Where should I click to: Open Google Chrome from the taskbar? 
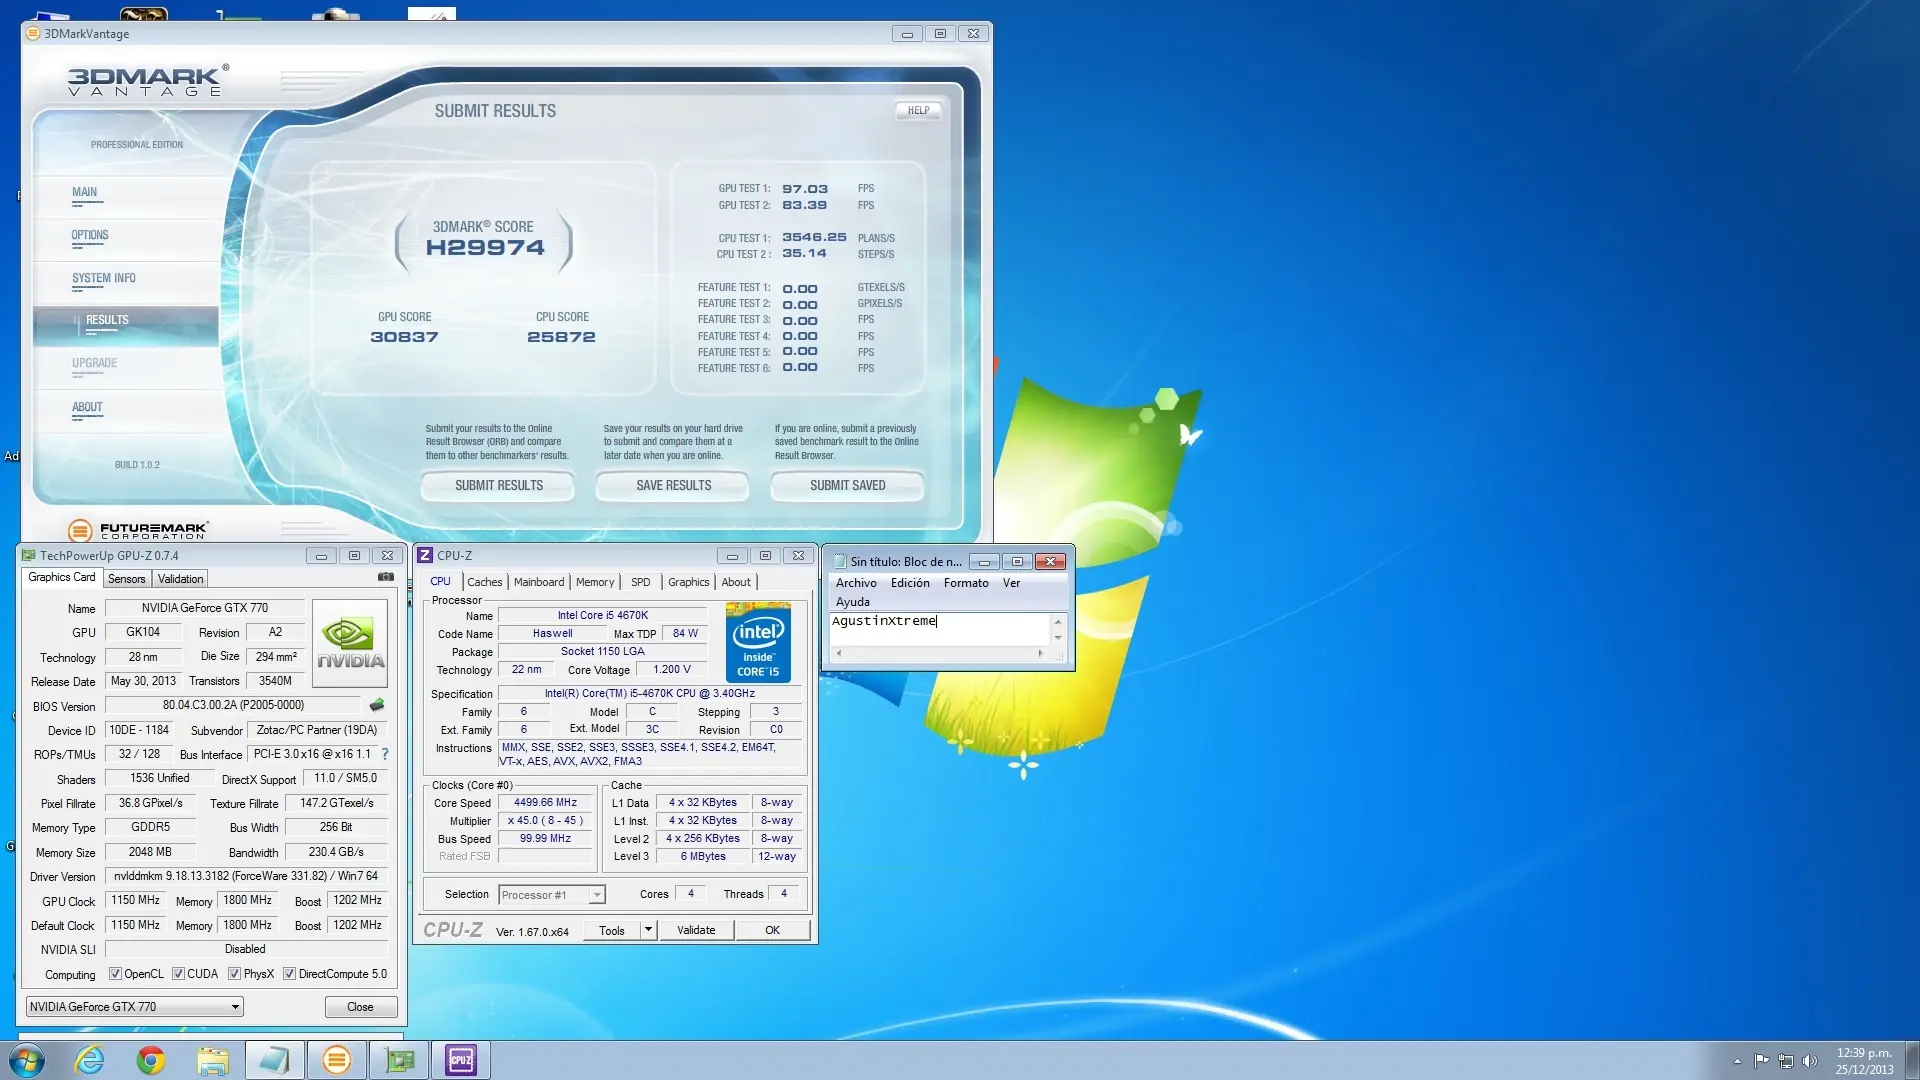coord(151,1060)
